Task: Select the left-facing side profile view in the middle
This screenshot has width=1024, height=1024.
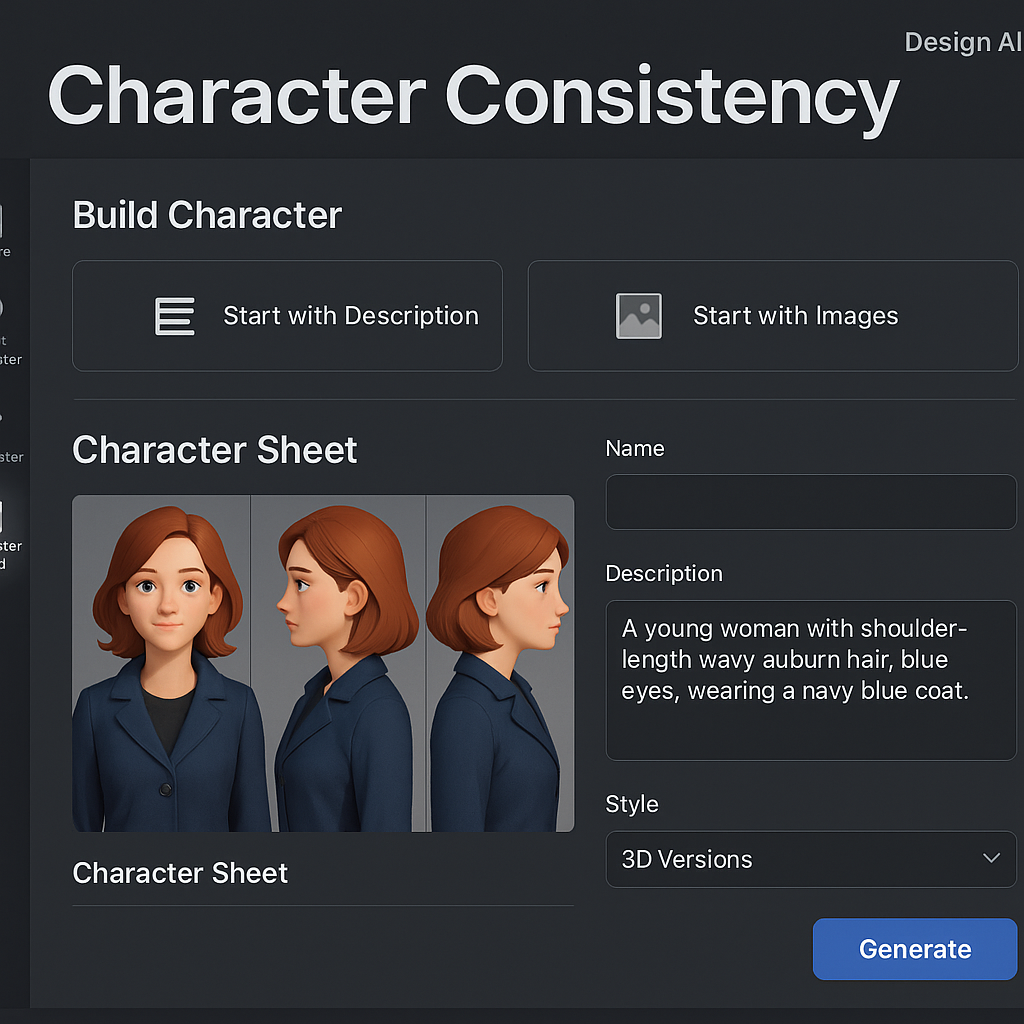Action: click(338, 663)
